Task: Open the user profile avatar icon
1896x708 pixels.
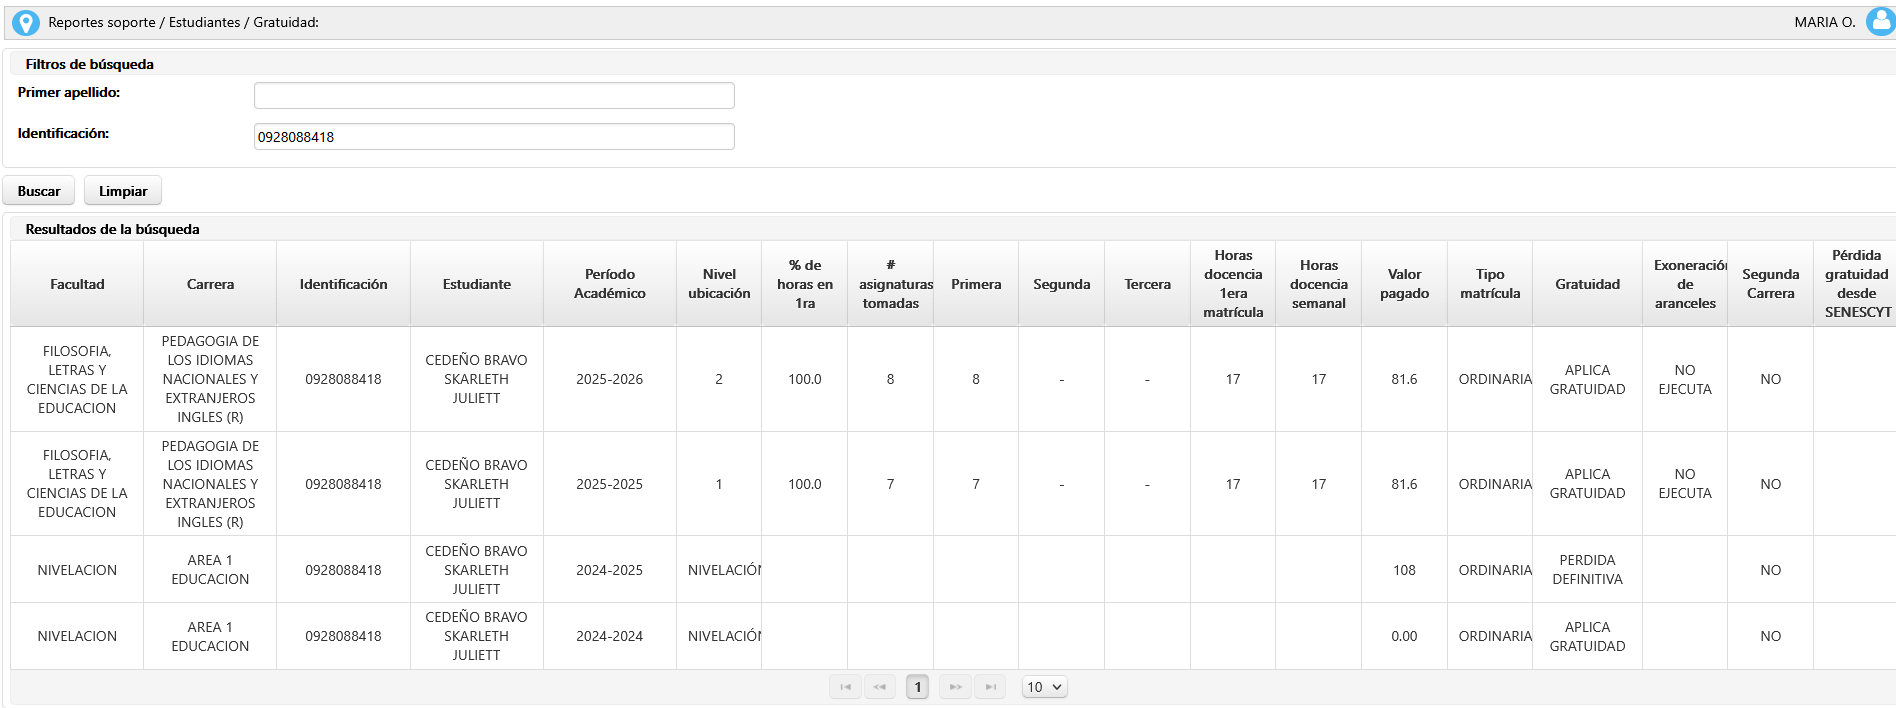Action: click(1879, 22)
